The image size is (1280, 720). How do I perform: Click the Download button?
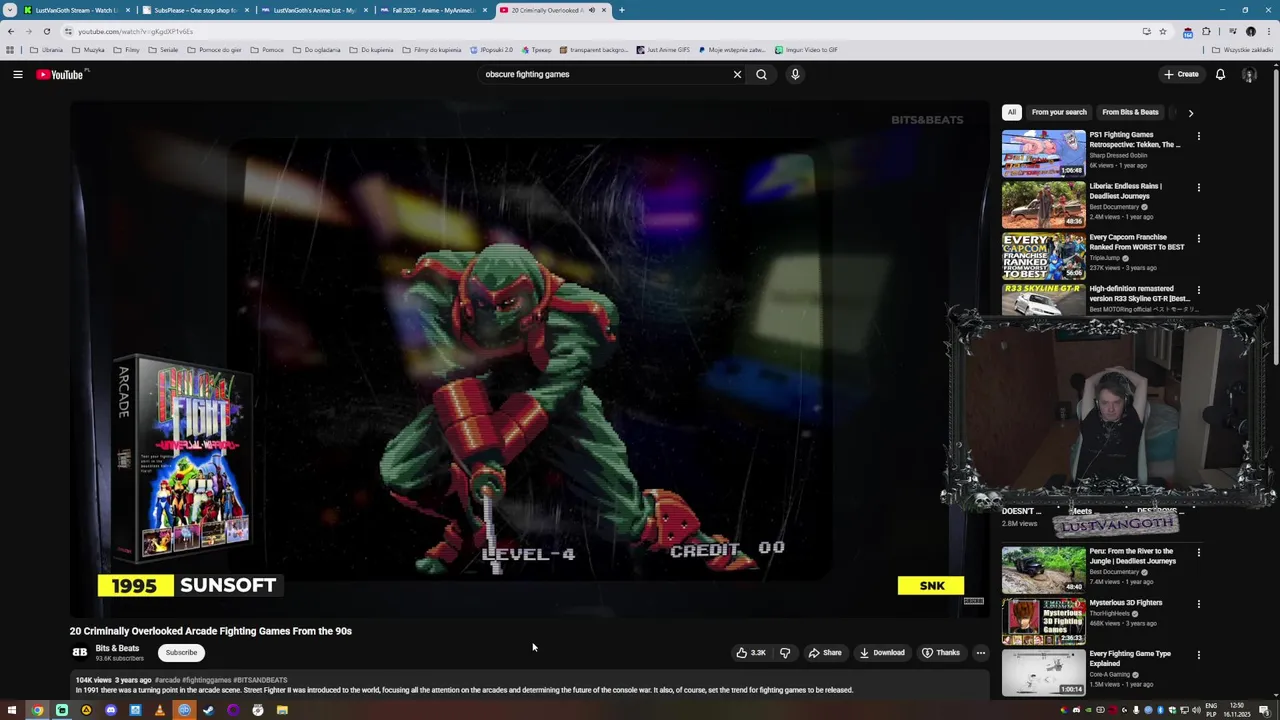(x=882, y=653)
